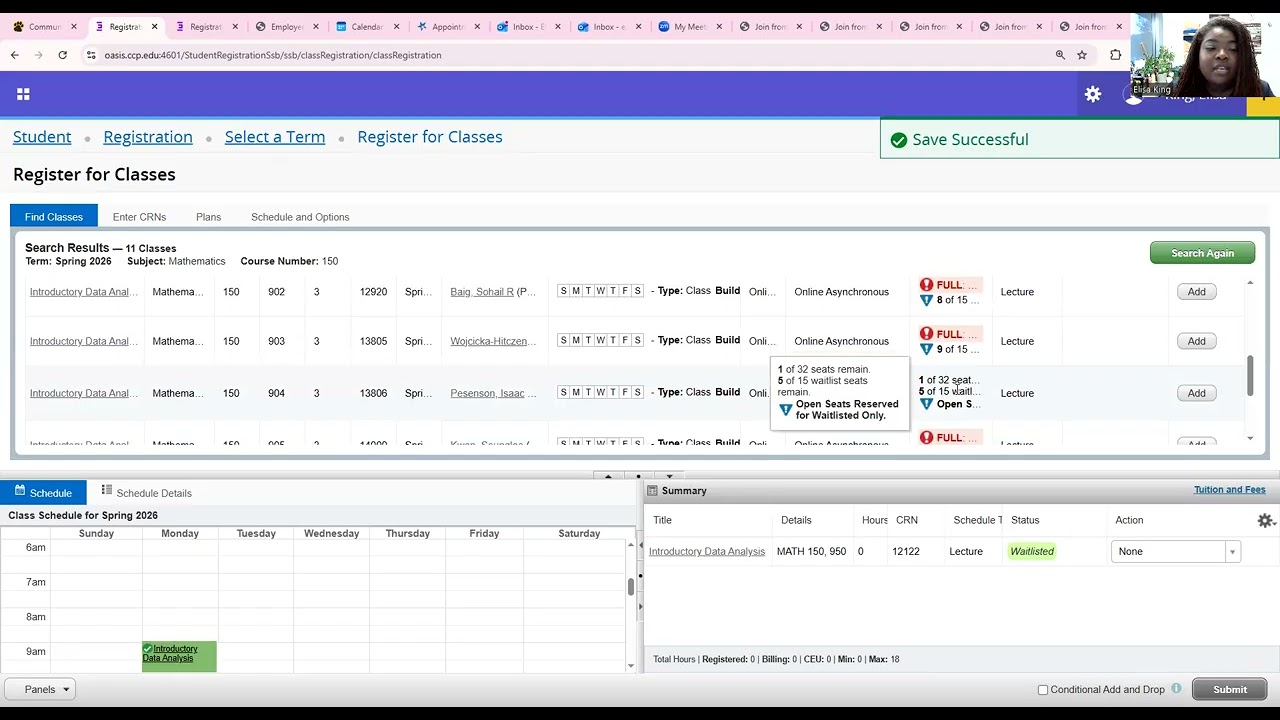
Task: Click the browser address bar URL
Action: tap(272, 55)
